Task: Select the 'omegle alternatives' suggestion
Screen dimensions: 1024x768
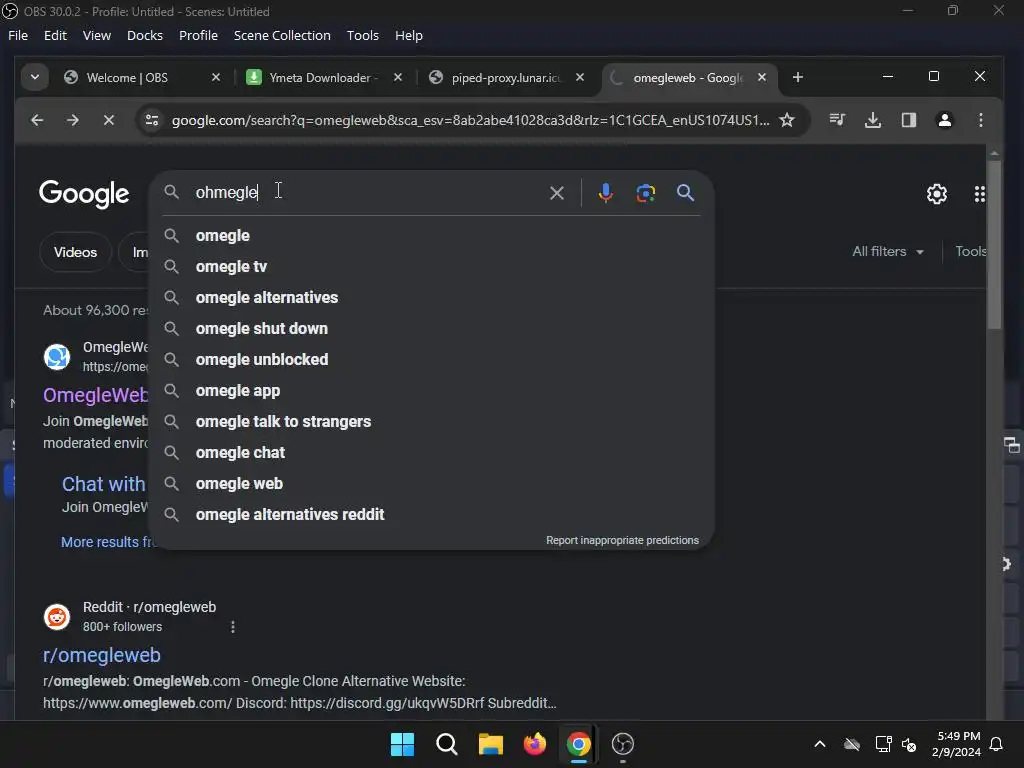Action: click(432, 298)
